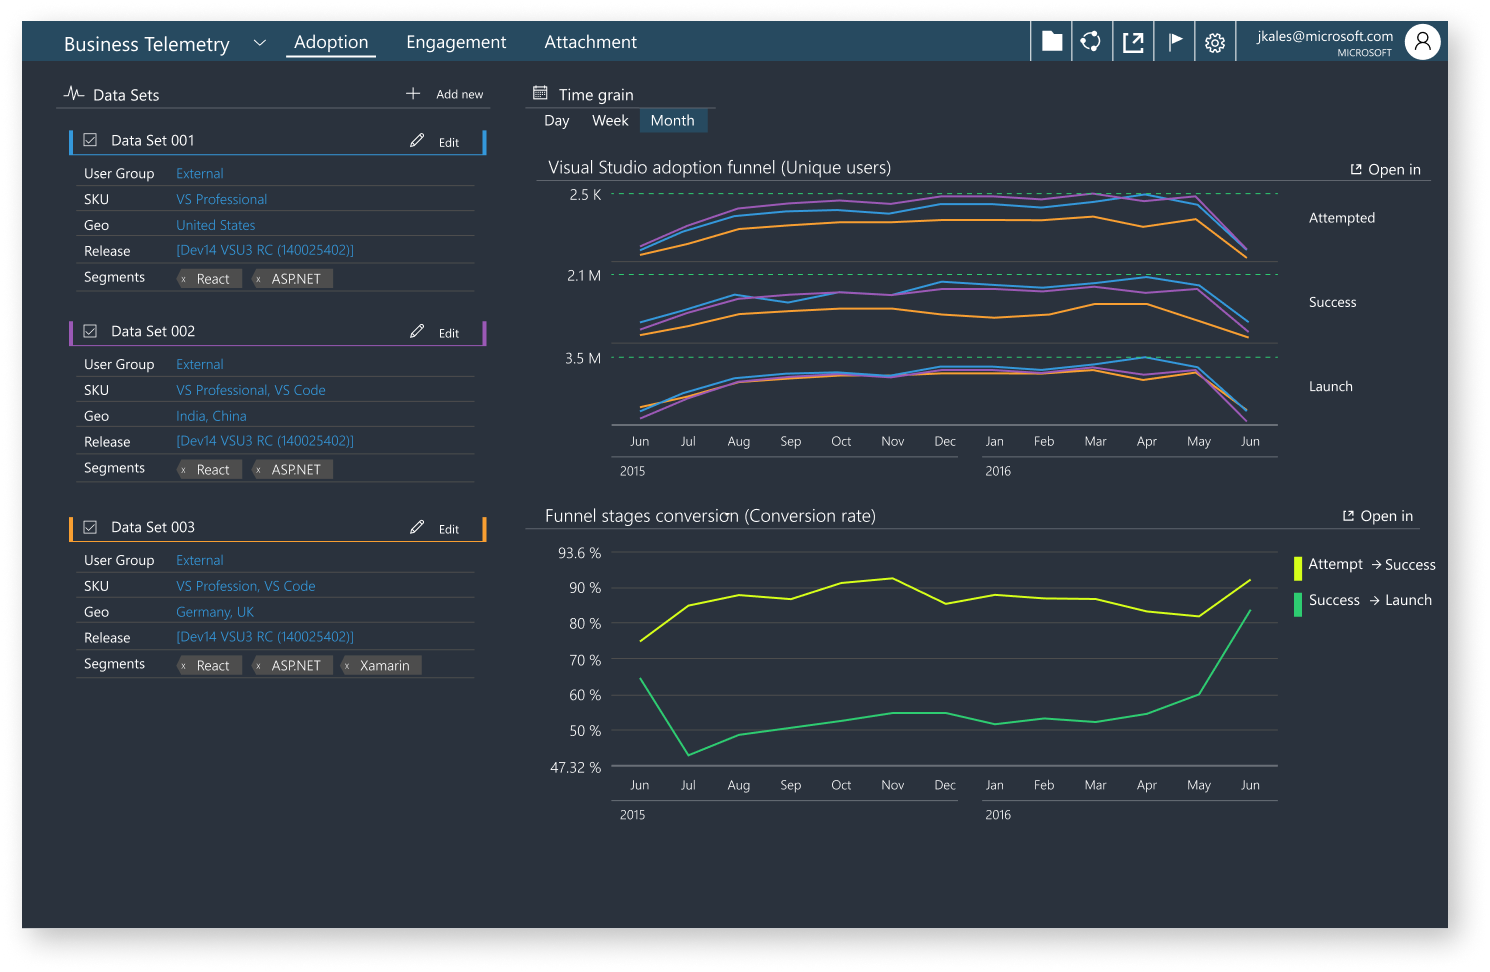Click Open in for conversion rate chart
1490x972 pixels.
tap(1378, 516)
